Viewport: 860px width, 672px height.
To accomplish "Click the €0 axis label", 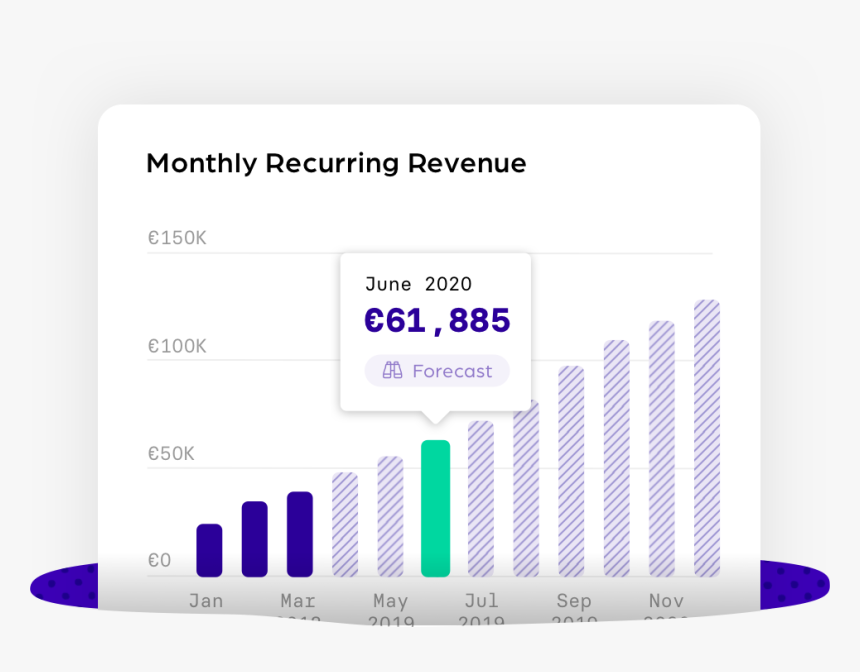I will click(x=160, y=560).
